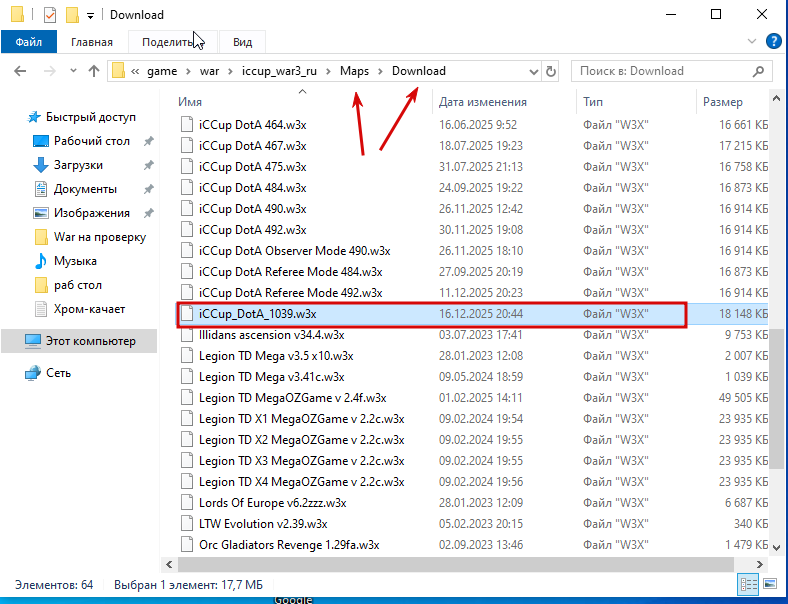Switch to the Вид ribbon tab
The image size is (788, 604).
tap(242, 42)
